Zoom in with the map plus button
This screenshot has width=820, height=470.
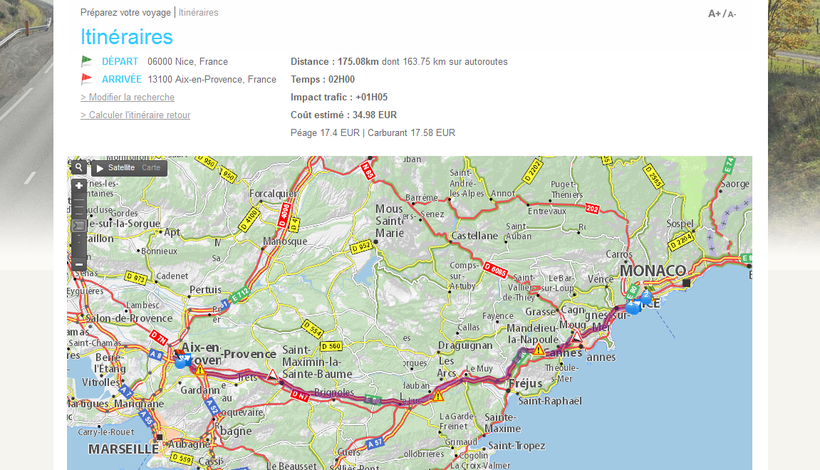79,186
